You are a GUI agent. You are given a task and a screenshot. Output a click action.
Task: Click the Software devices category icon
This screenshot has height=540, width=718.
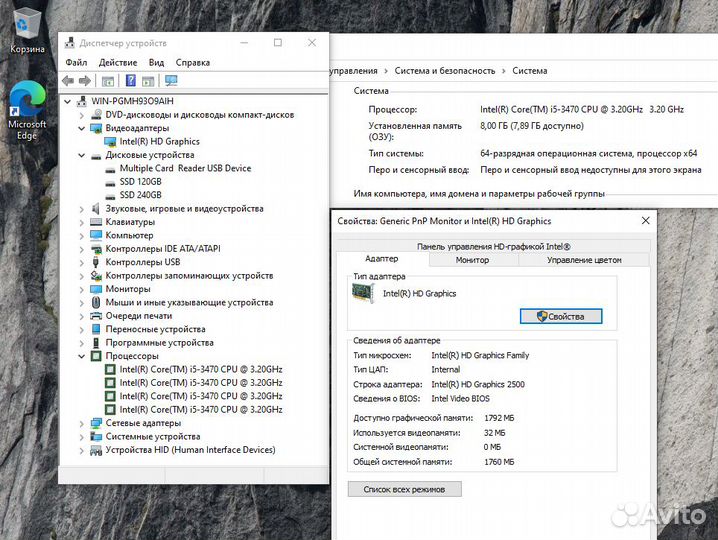[x=96, y=343]
